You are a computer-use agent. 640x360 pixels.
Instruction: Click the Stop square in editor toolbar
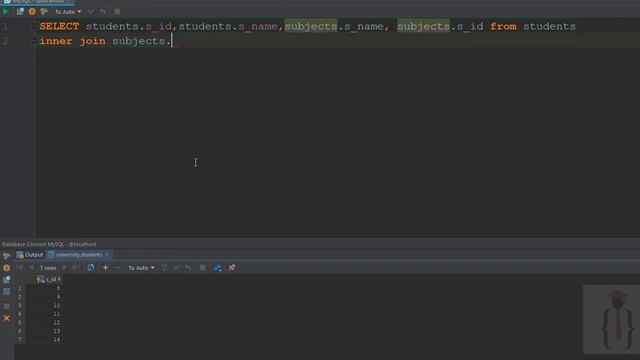pos(117,12)
